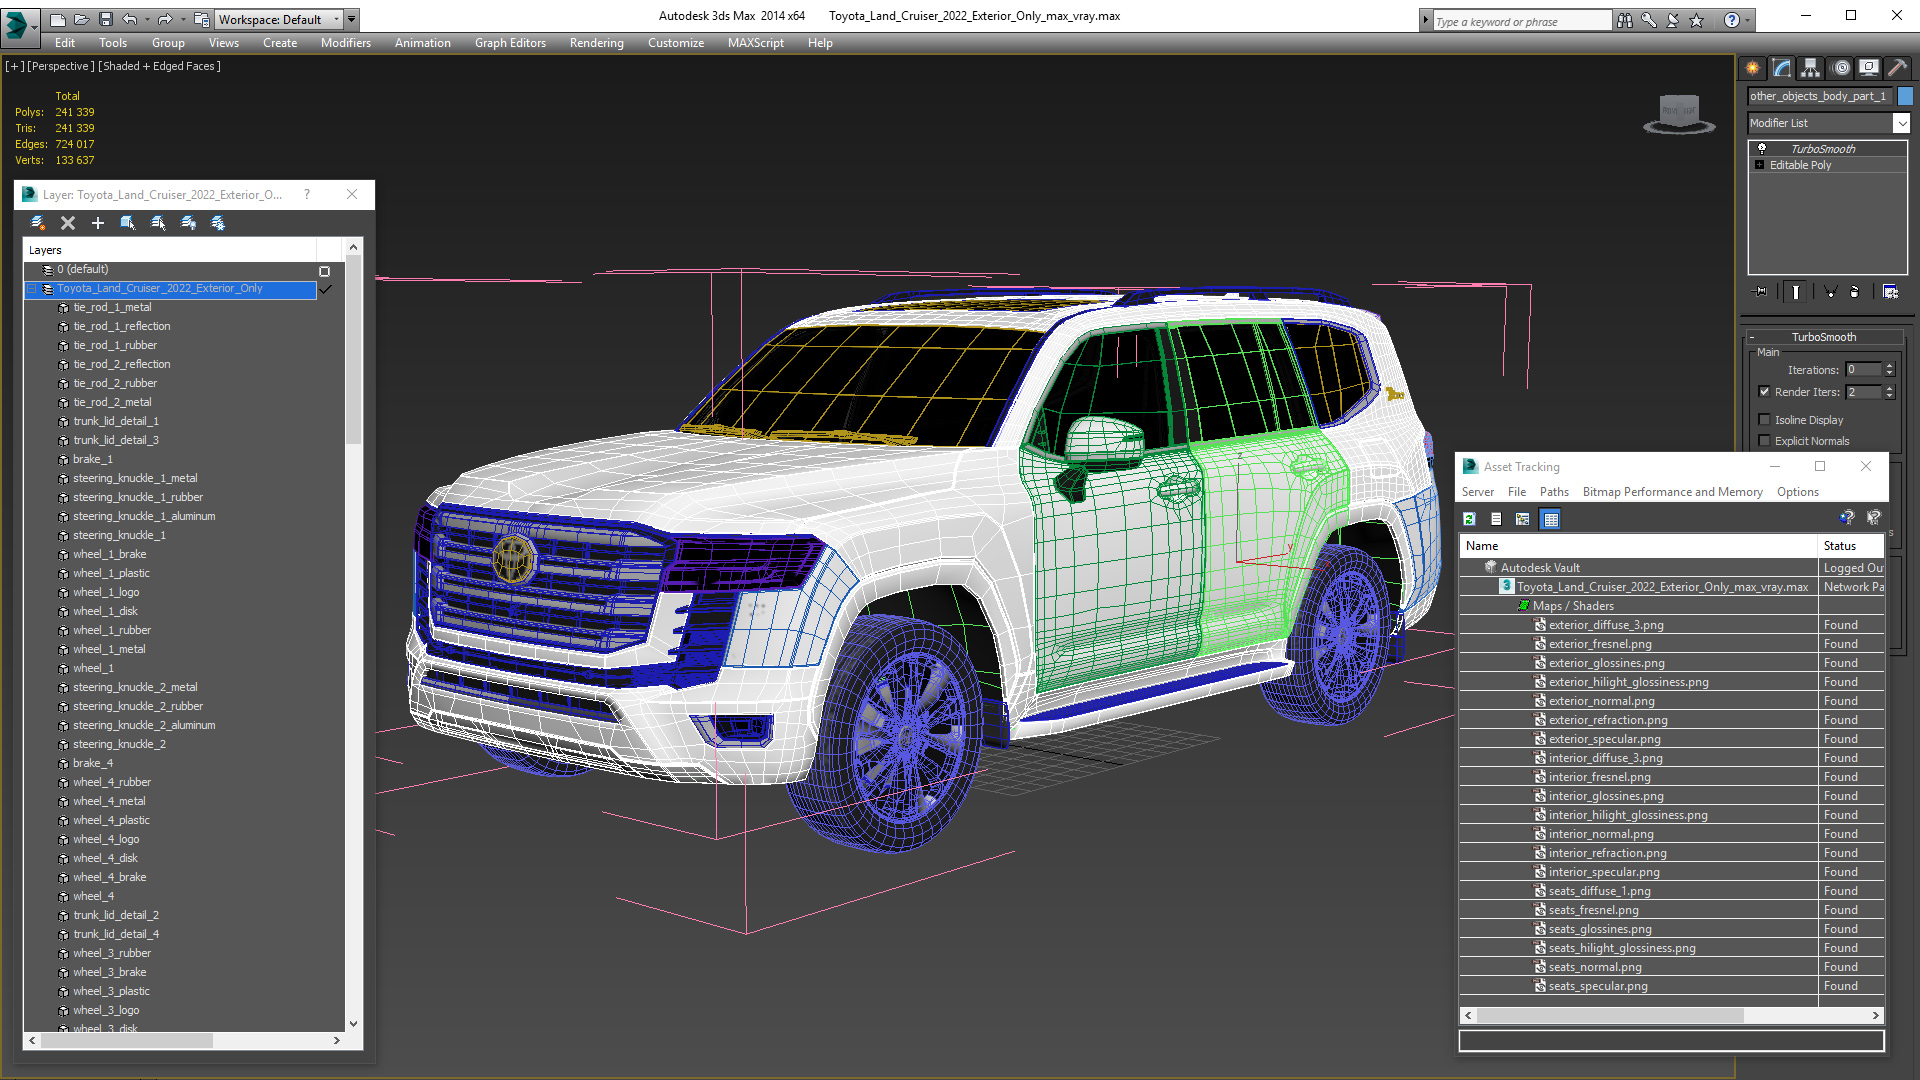Click the Status column header in Asset Tracking
The height and width of the screenshot is (1080, 1920).
click(x=1851, y=546)
